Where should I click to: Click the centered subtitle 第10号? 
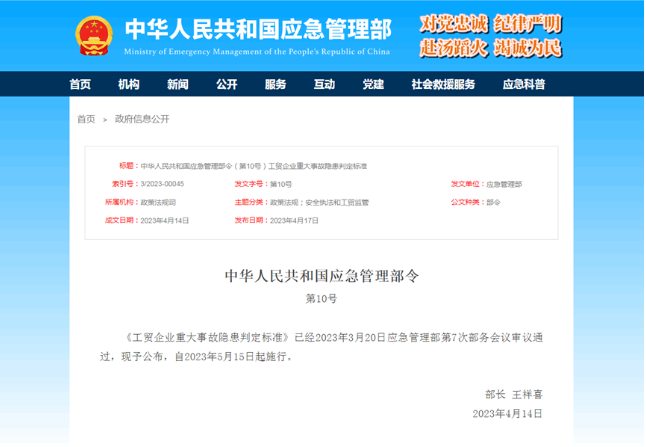click(x=321, y=299)
